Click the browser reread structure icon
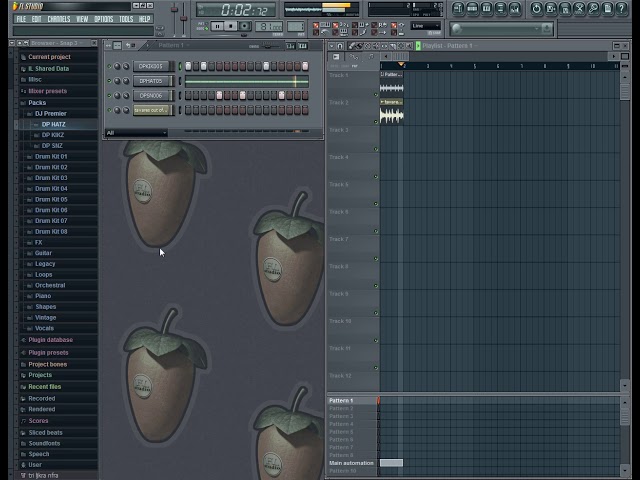Image resolution: width=640 pixels, height=480 pixels. point(26,43)
